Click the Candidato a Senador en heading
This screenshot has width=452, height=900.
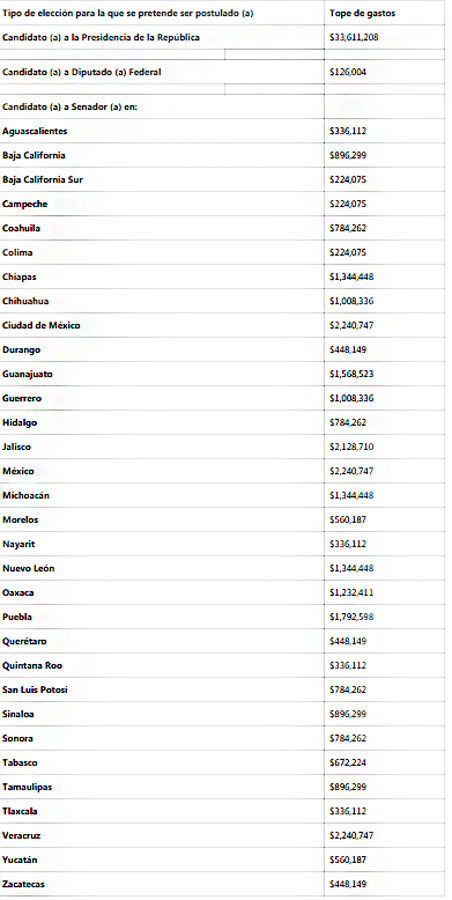pos(70,107)
